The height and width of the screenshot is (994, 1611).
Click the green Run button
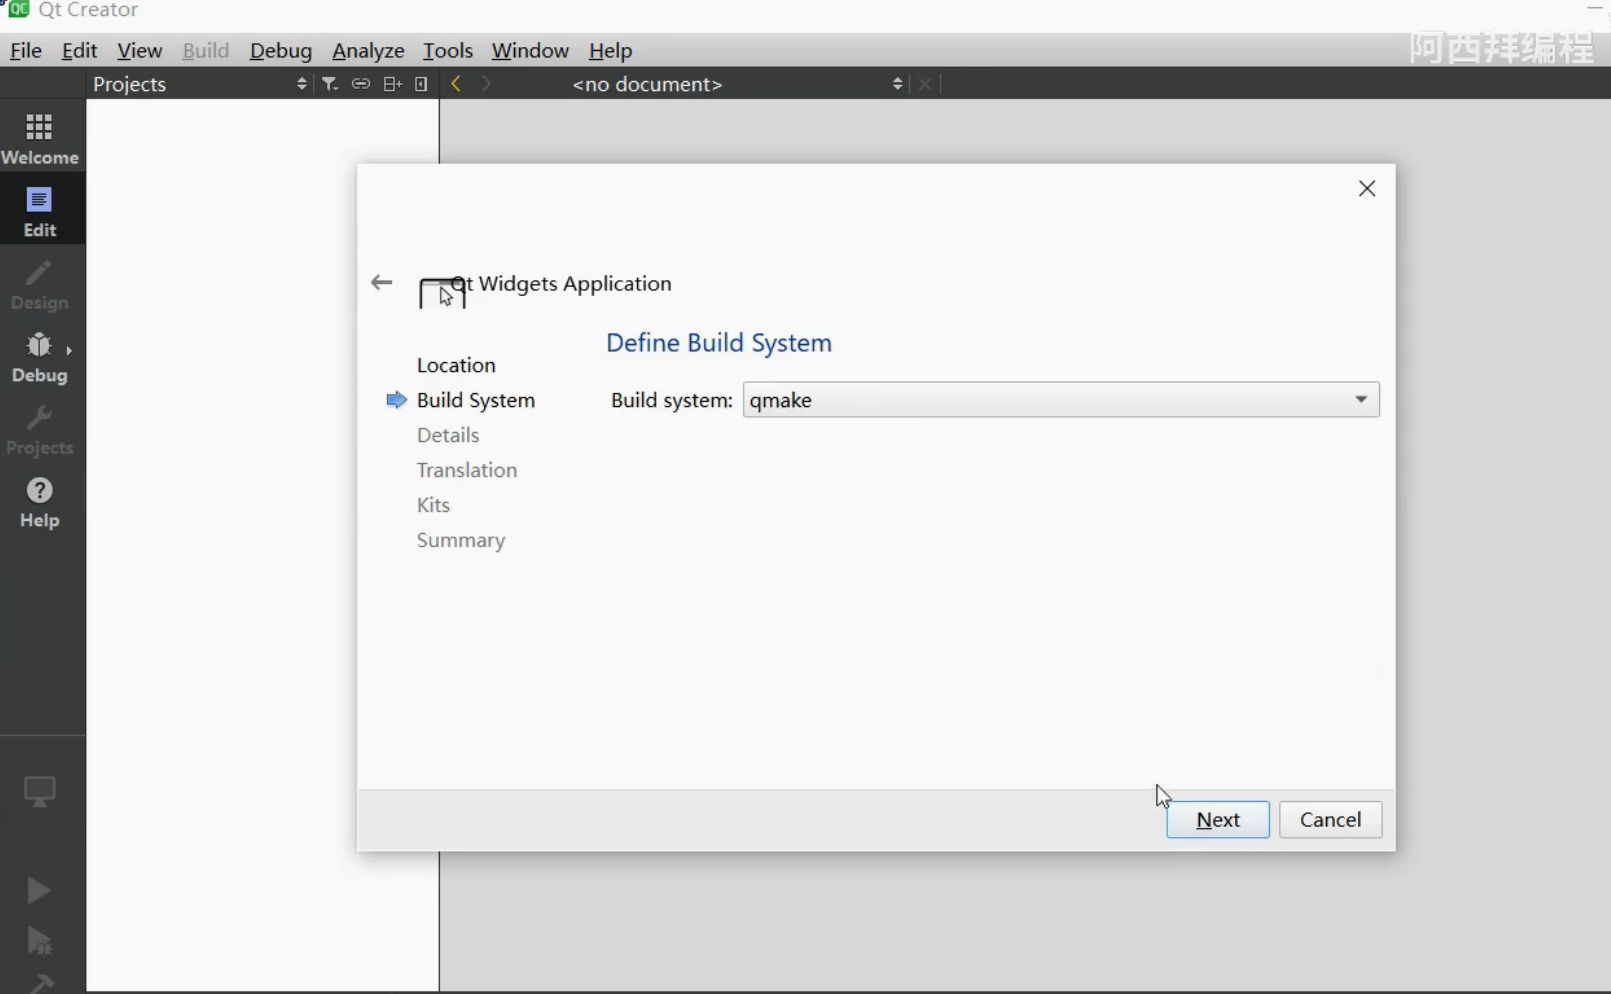[39, 889]
